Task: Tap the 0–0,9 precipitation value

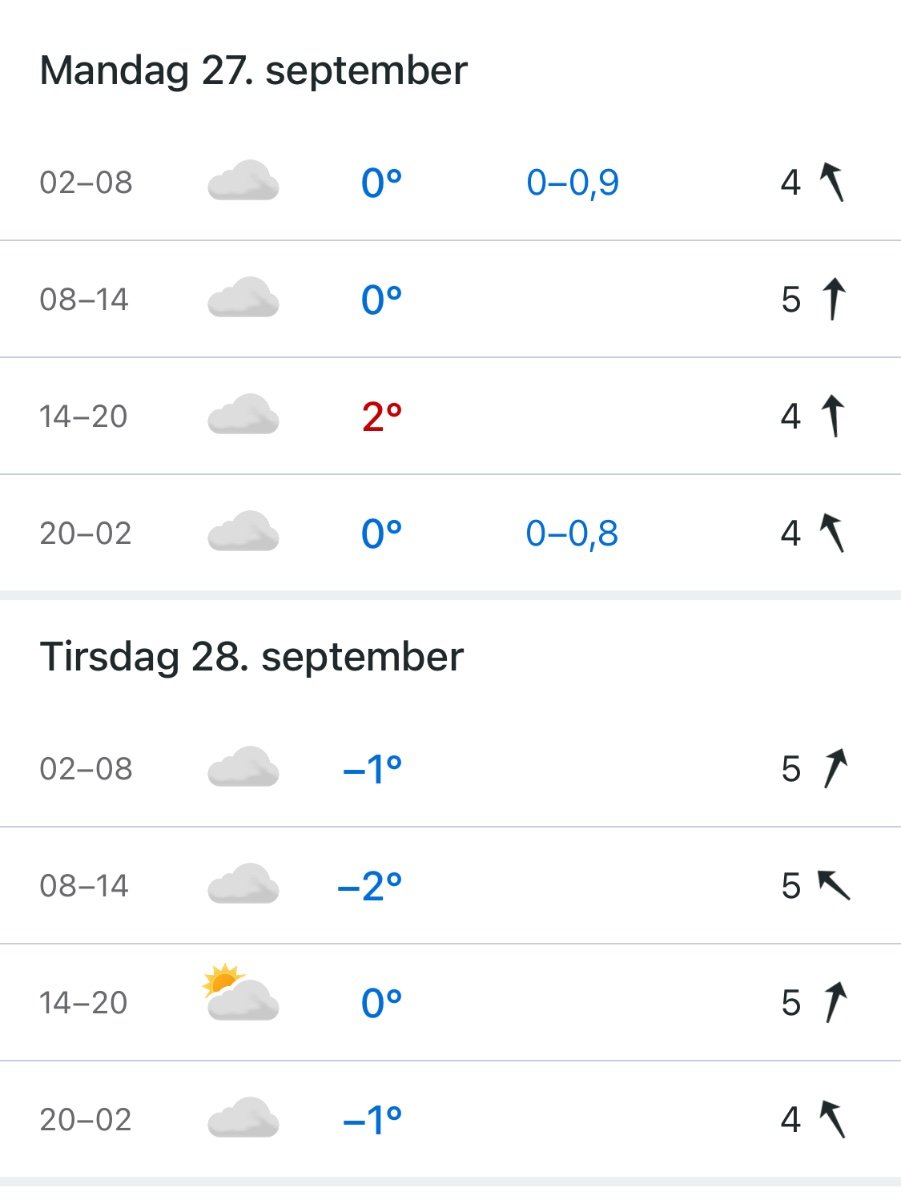Action: click(573, 183)
